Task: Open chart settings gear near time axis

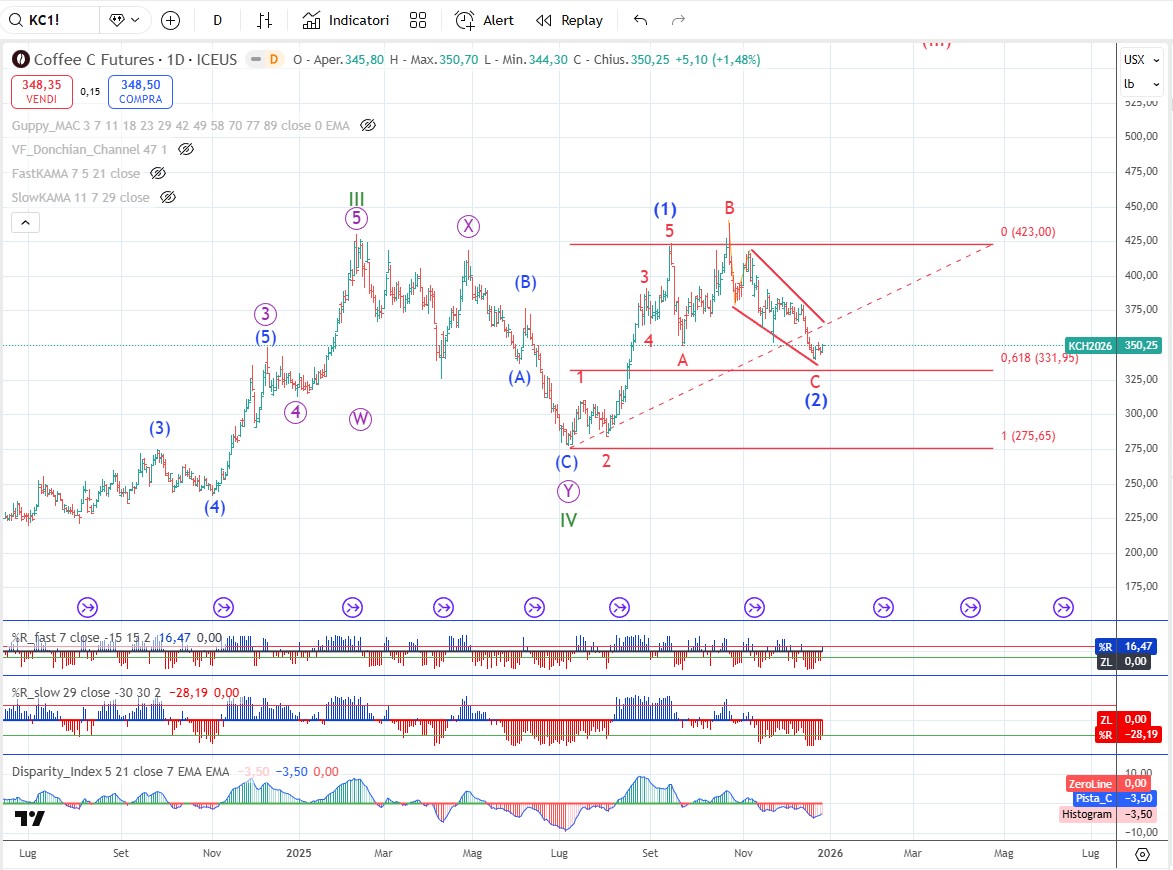Action: click(1142, 854)
